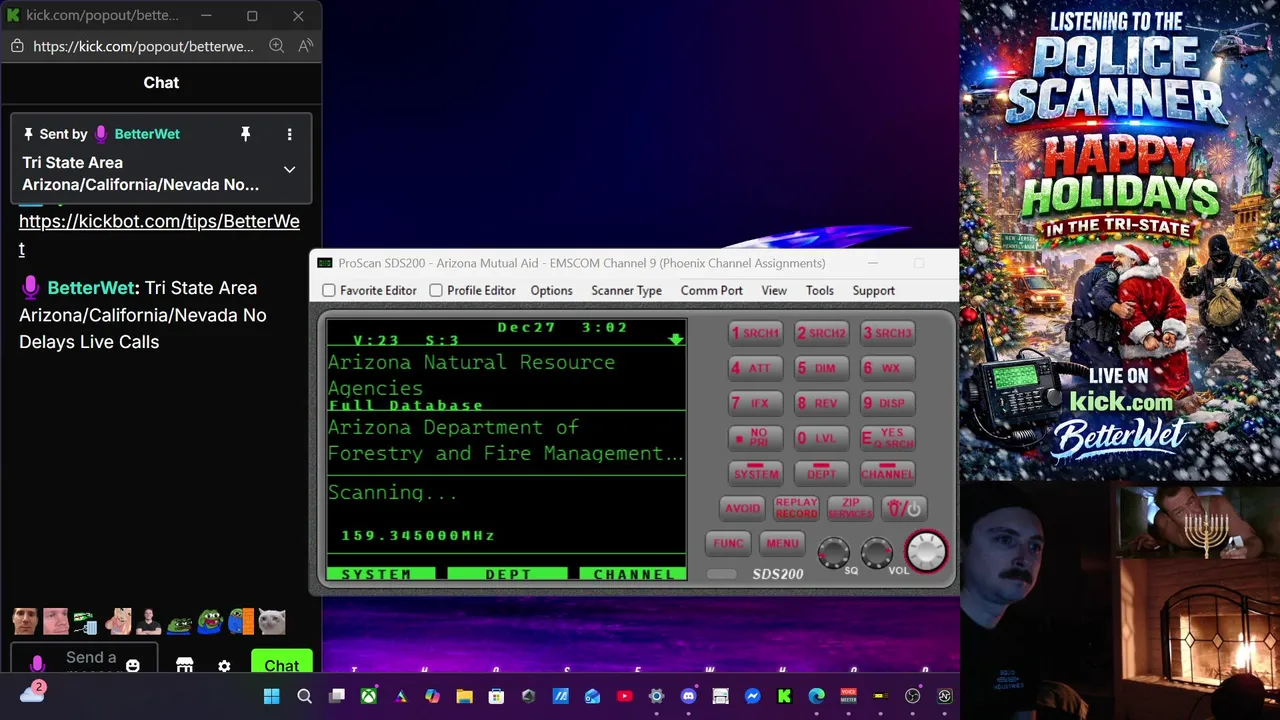This screenshot has height=720, width=1280.
Task: Open Windows taskbar Search
Action: tap(305, 696)
